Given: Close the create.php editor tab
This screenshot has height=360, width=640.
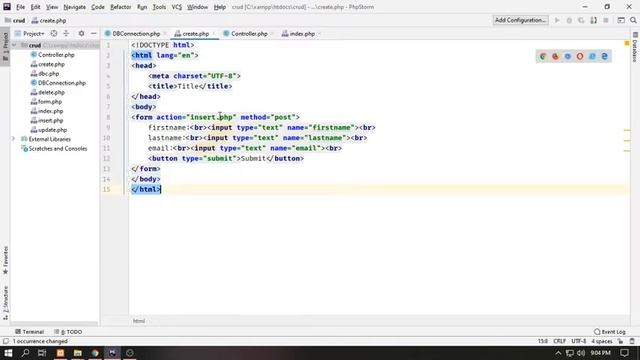Looking at the screenshot, I should pos(214,34).
